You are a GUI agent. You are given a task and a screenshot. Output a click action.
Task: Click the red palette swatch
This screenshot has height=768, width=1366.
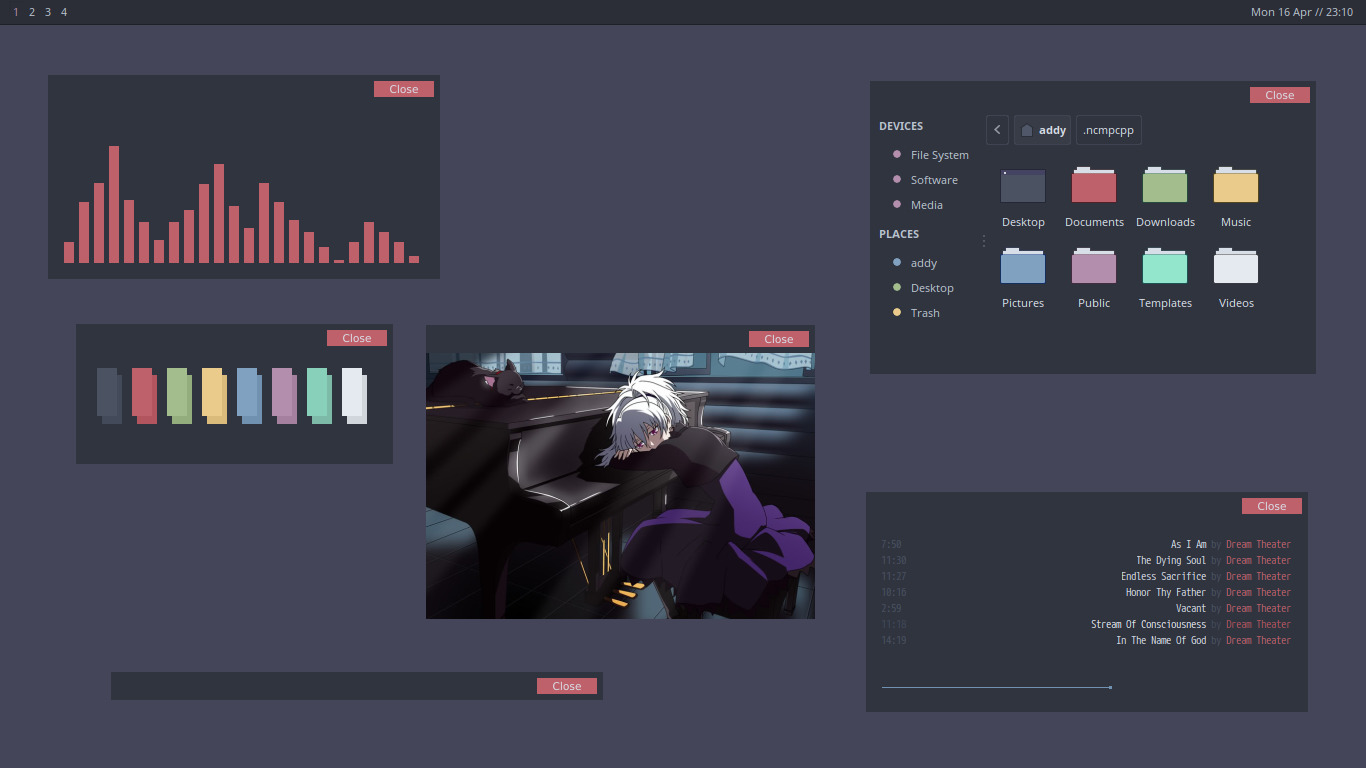click(144, 395)
